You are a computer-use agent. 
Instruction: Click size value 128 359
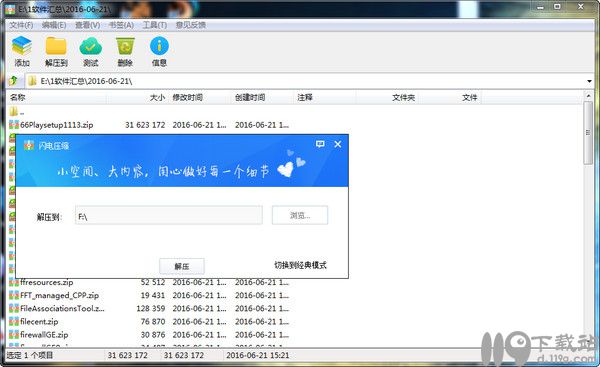click(151, 308)
